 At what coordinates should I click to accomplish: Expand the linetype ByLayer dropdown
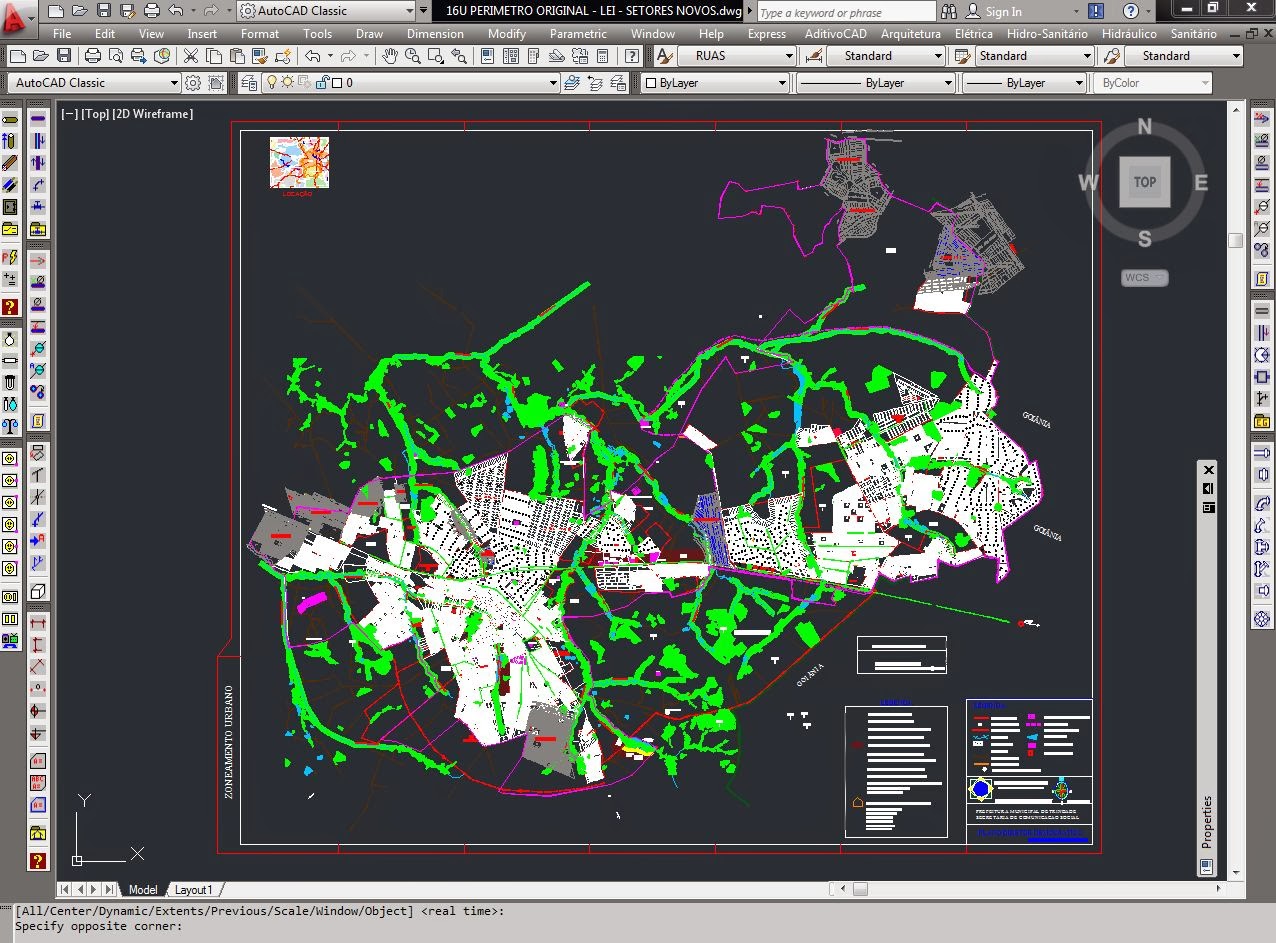tap(947, 83)
